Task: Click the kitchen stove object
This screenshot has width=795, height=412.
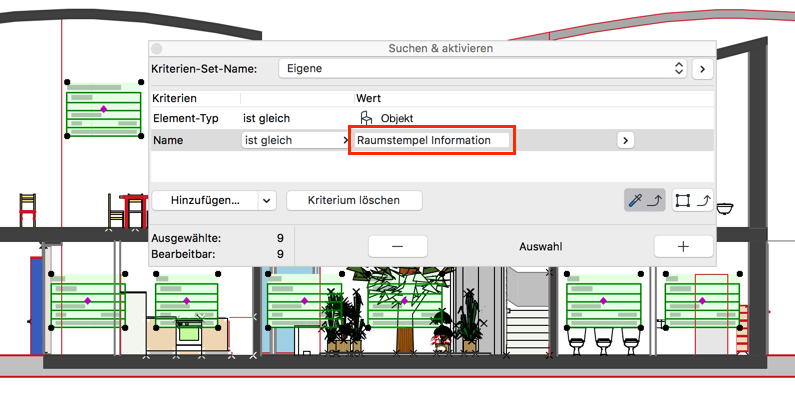Action: [x=189, y=336]
